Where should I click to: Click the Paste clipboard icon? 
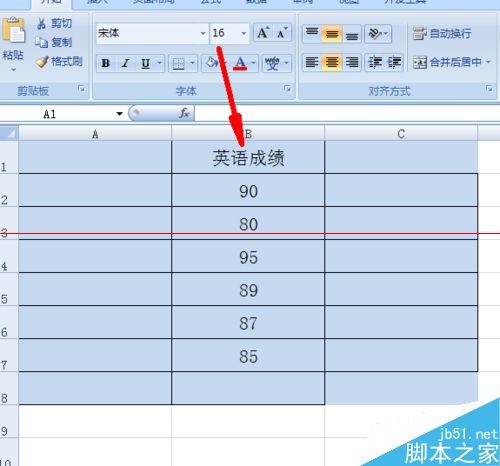pyautogui.click(x=14, y=29)
